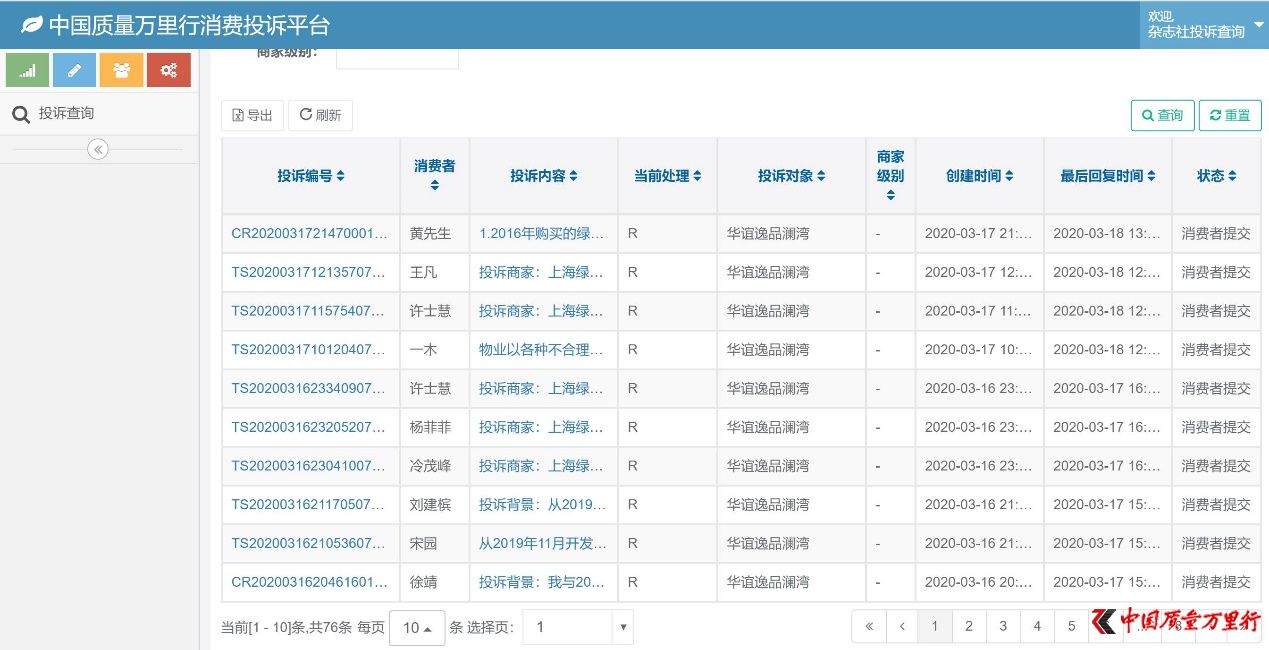
Task: Open content link '1.2016年购买的绿…'
Action: (543, 234)
